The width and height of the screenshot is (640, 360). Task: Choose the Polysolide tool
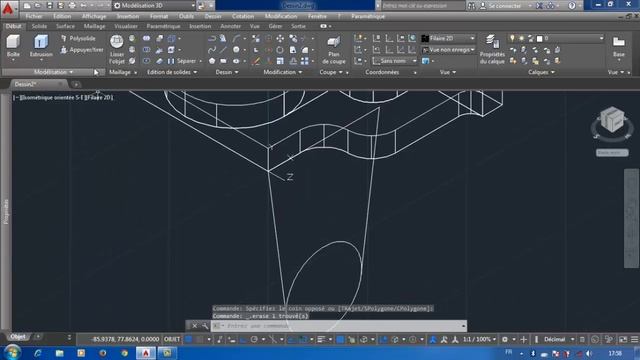click(78, 38)
